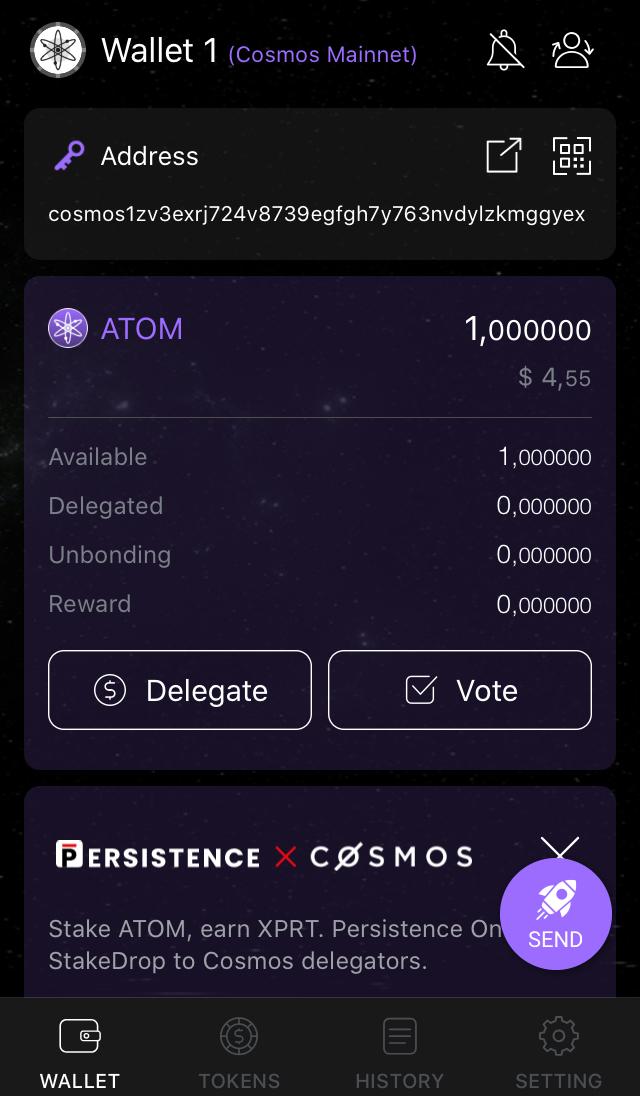Image resolution: width=640 pixels, height=1096 pixels.
Task: Open the Persistence StakeDrop promotion text
Action: [x=274, y=945]
